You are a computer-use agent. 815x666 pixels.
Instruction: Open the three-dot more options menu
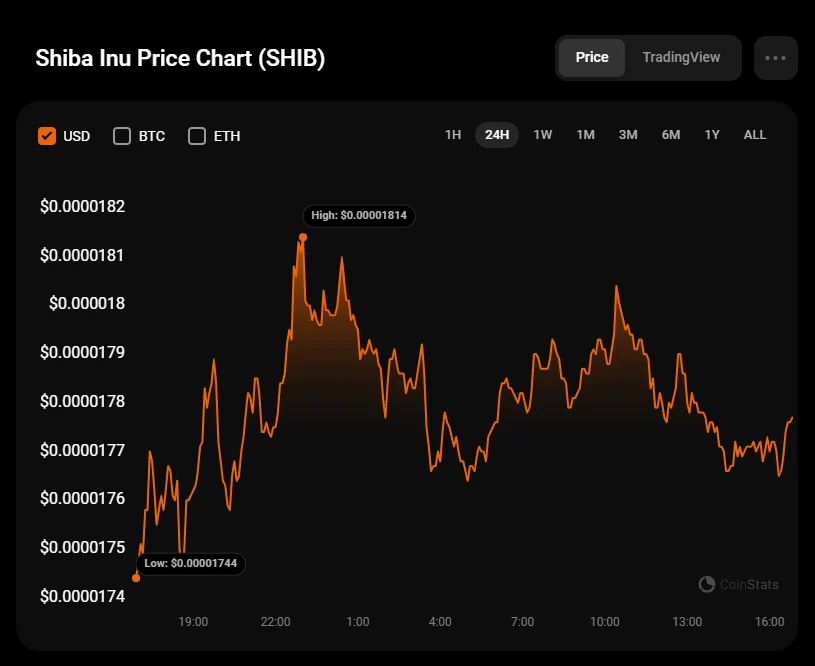pos(775,58)
